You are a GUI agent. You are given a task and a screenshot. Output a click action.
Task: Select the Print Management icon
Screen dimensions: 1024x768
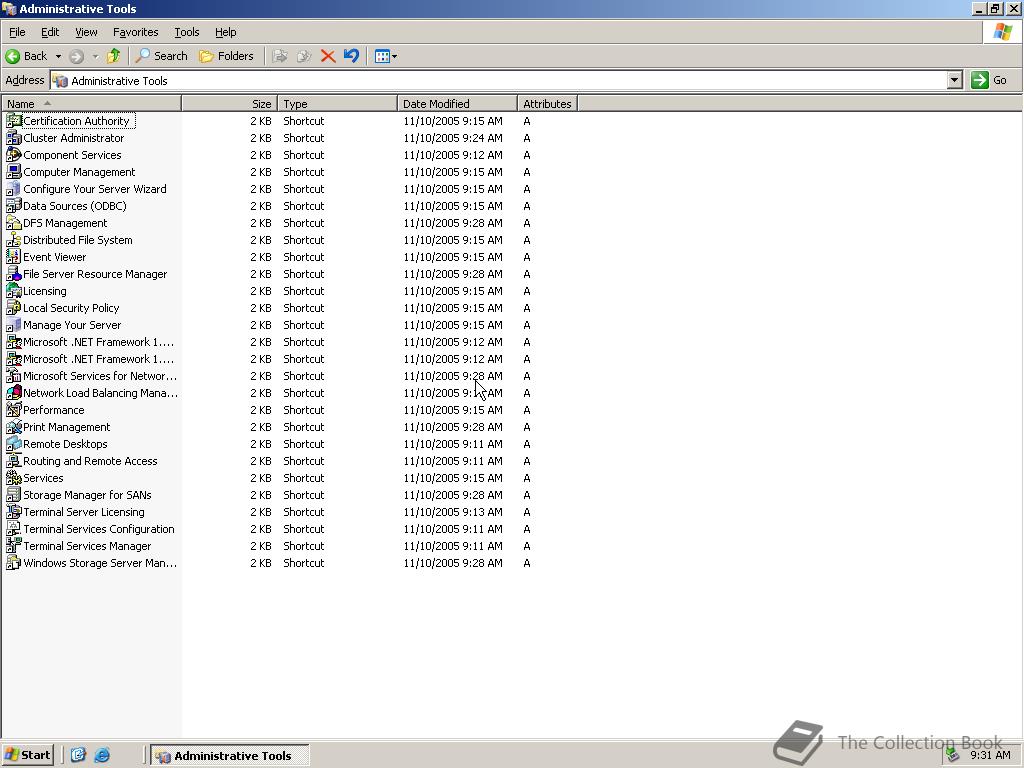[13, 426]
